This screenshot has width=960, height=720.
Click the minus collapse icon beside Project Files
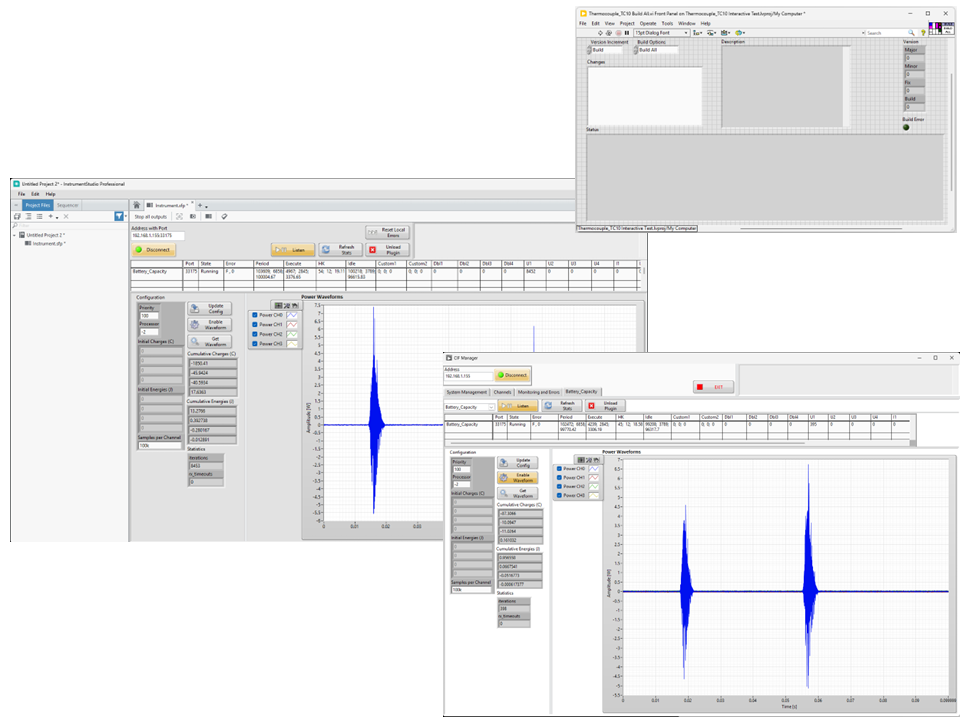point(16,205)
